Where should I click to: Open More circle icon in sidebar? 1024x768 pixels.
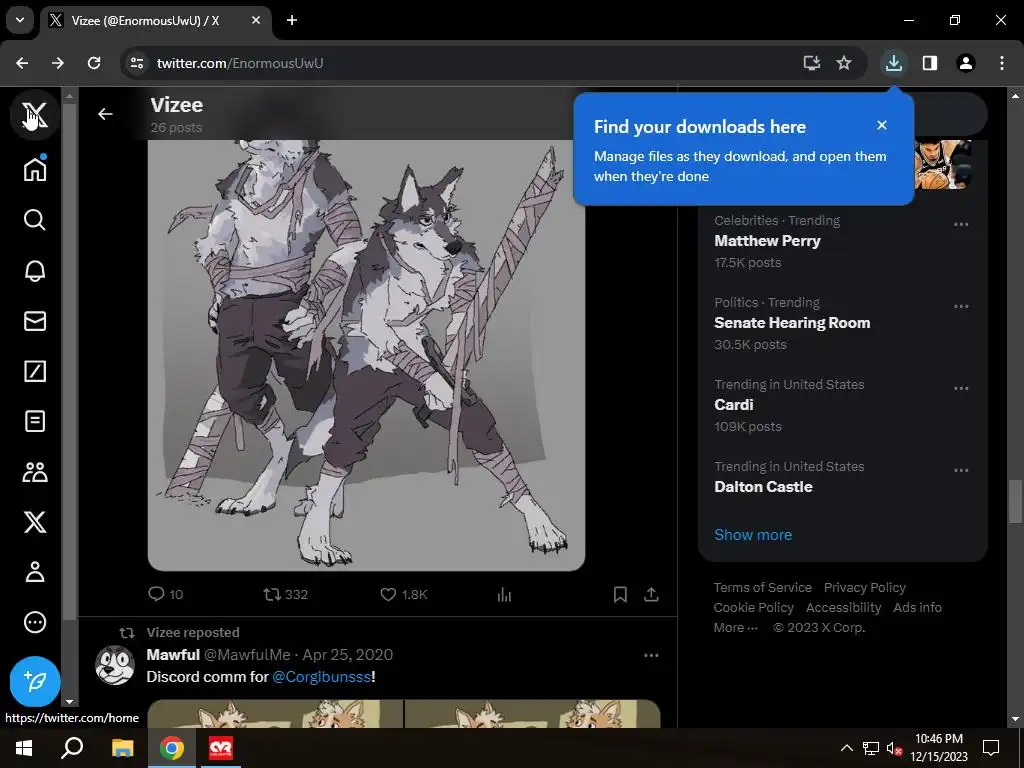tap(35, 622)
